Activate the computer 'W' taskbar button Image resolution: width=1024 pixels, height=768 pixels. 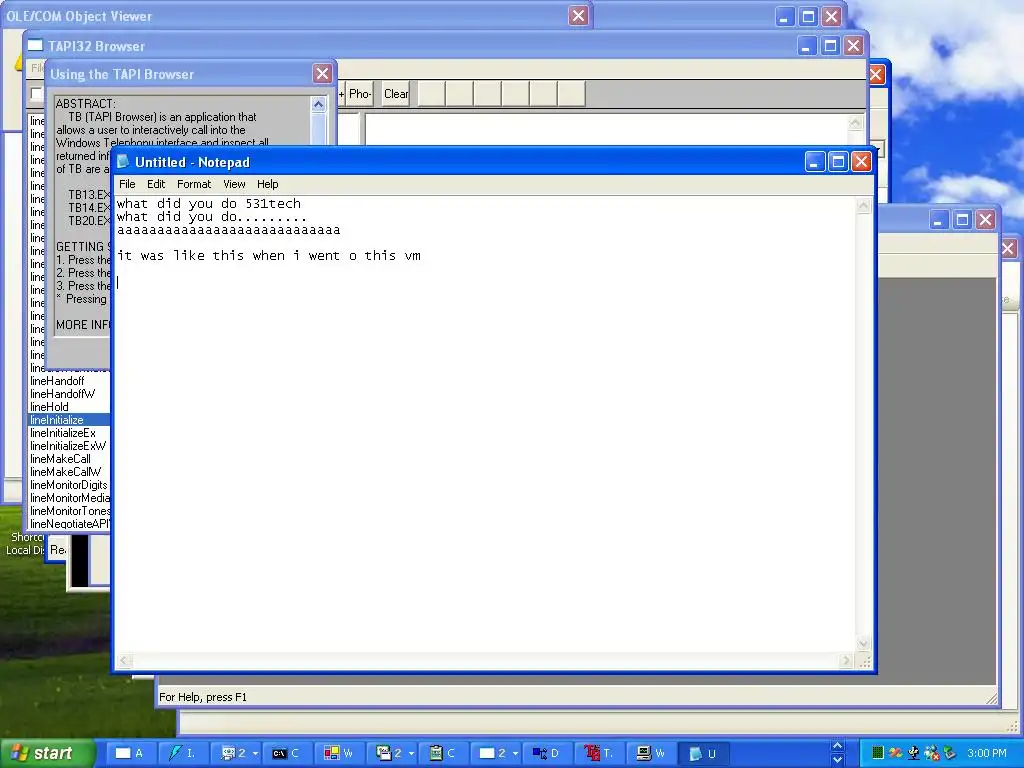pos(650,753)
